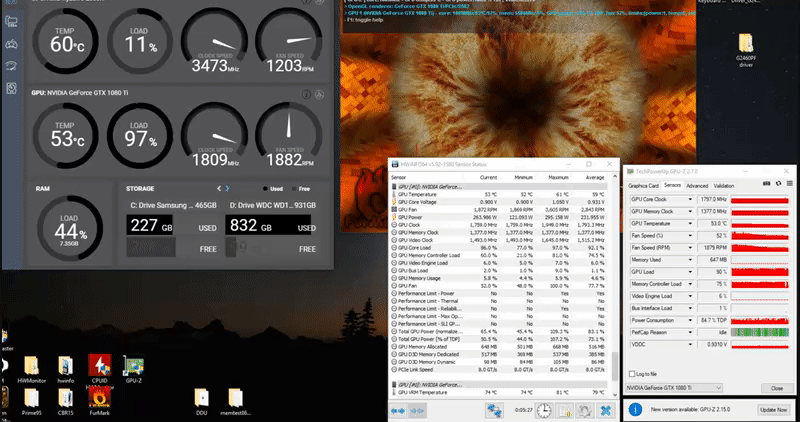Open Fan Speed (RPM) sensor dropdown

tap(690, 247)
